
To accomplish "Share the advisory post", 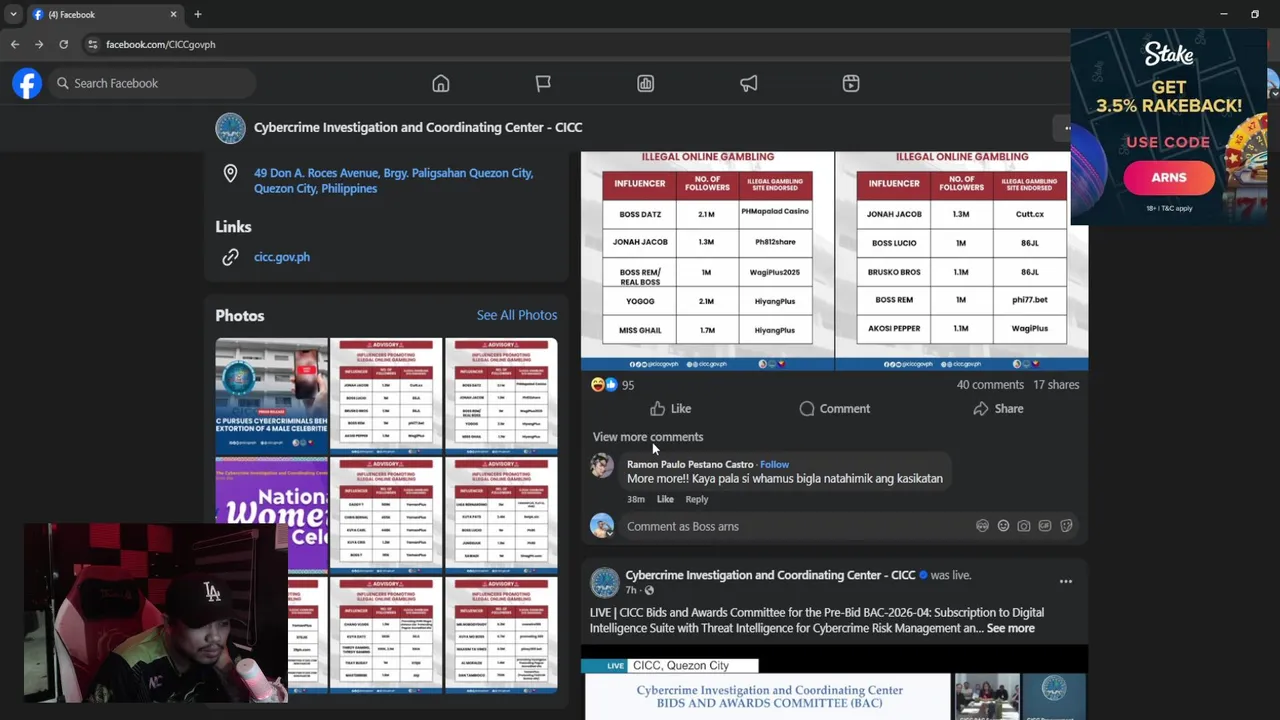I will (998, 408).
